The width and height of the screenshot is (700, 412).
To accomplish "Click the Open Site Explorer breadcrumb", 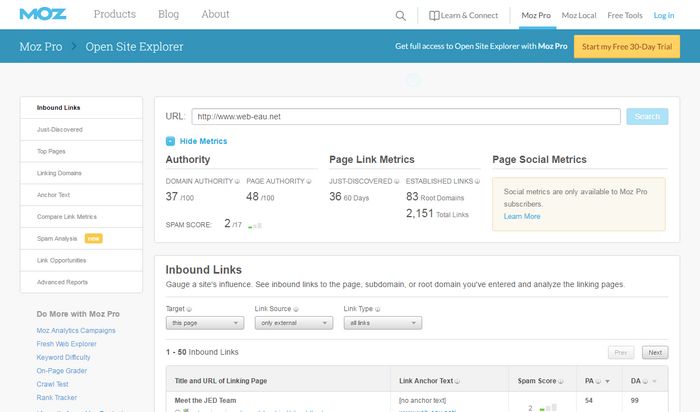I will tap(134, 46).
